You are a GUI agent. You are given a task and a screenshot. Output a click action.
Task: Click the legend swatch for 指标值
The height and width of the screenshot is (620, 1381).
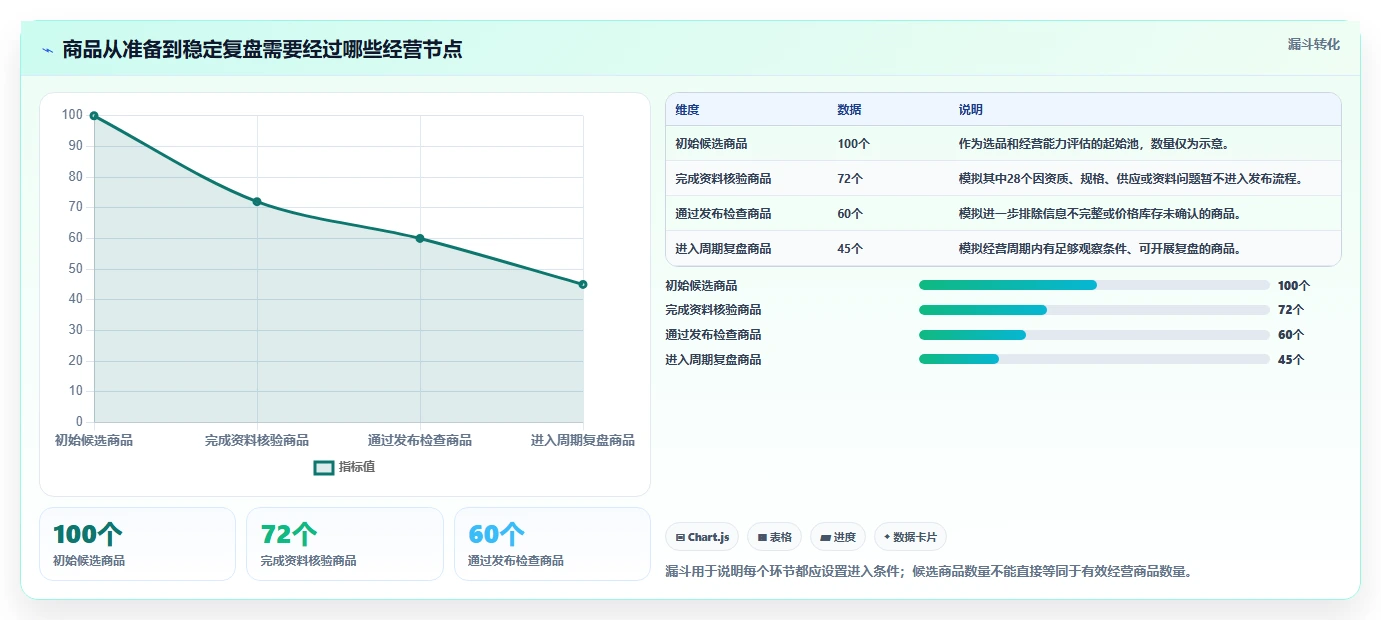click(x=324, y=467)
